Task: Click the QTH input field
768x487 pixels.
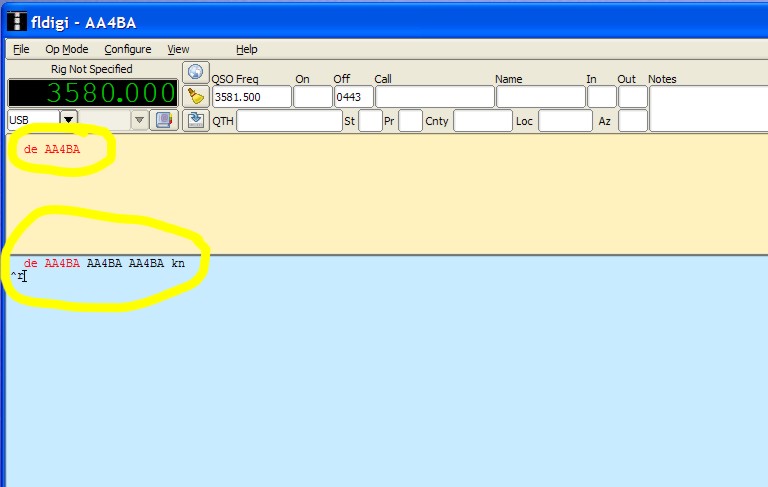Action: (289, 121)
